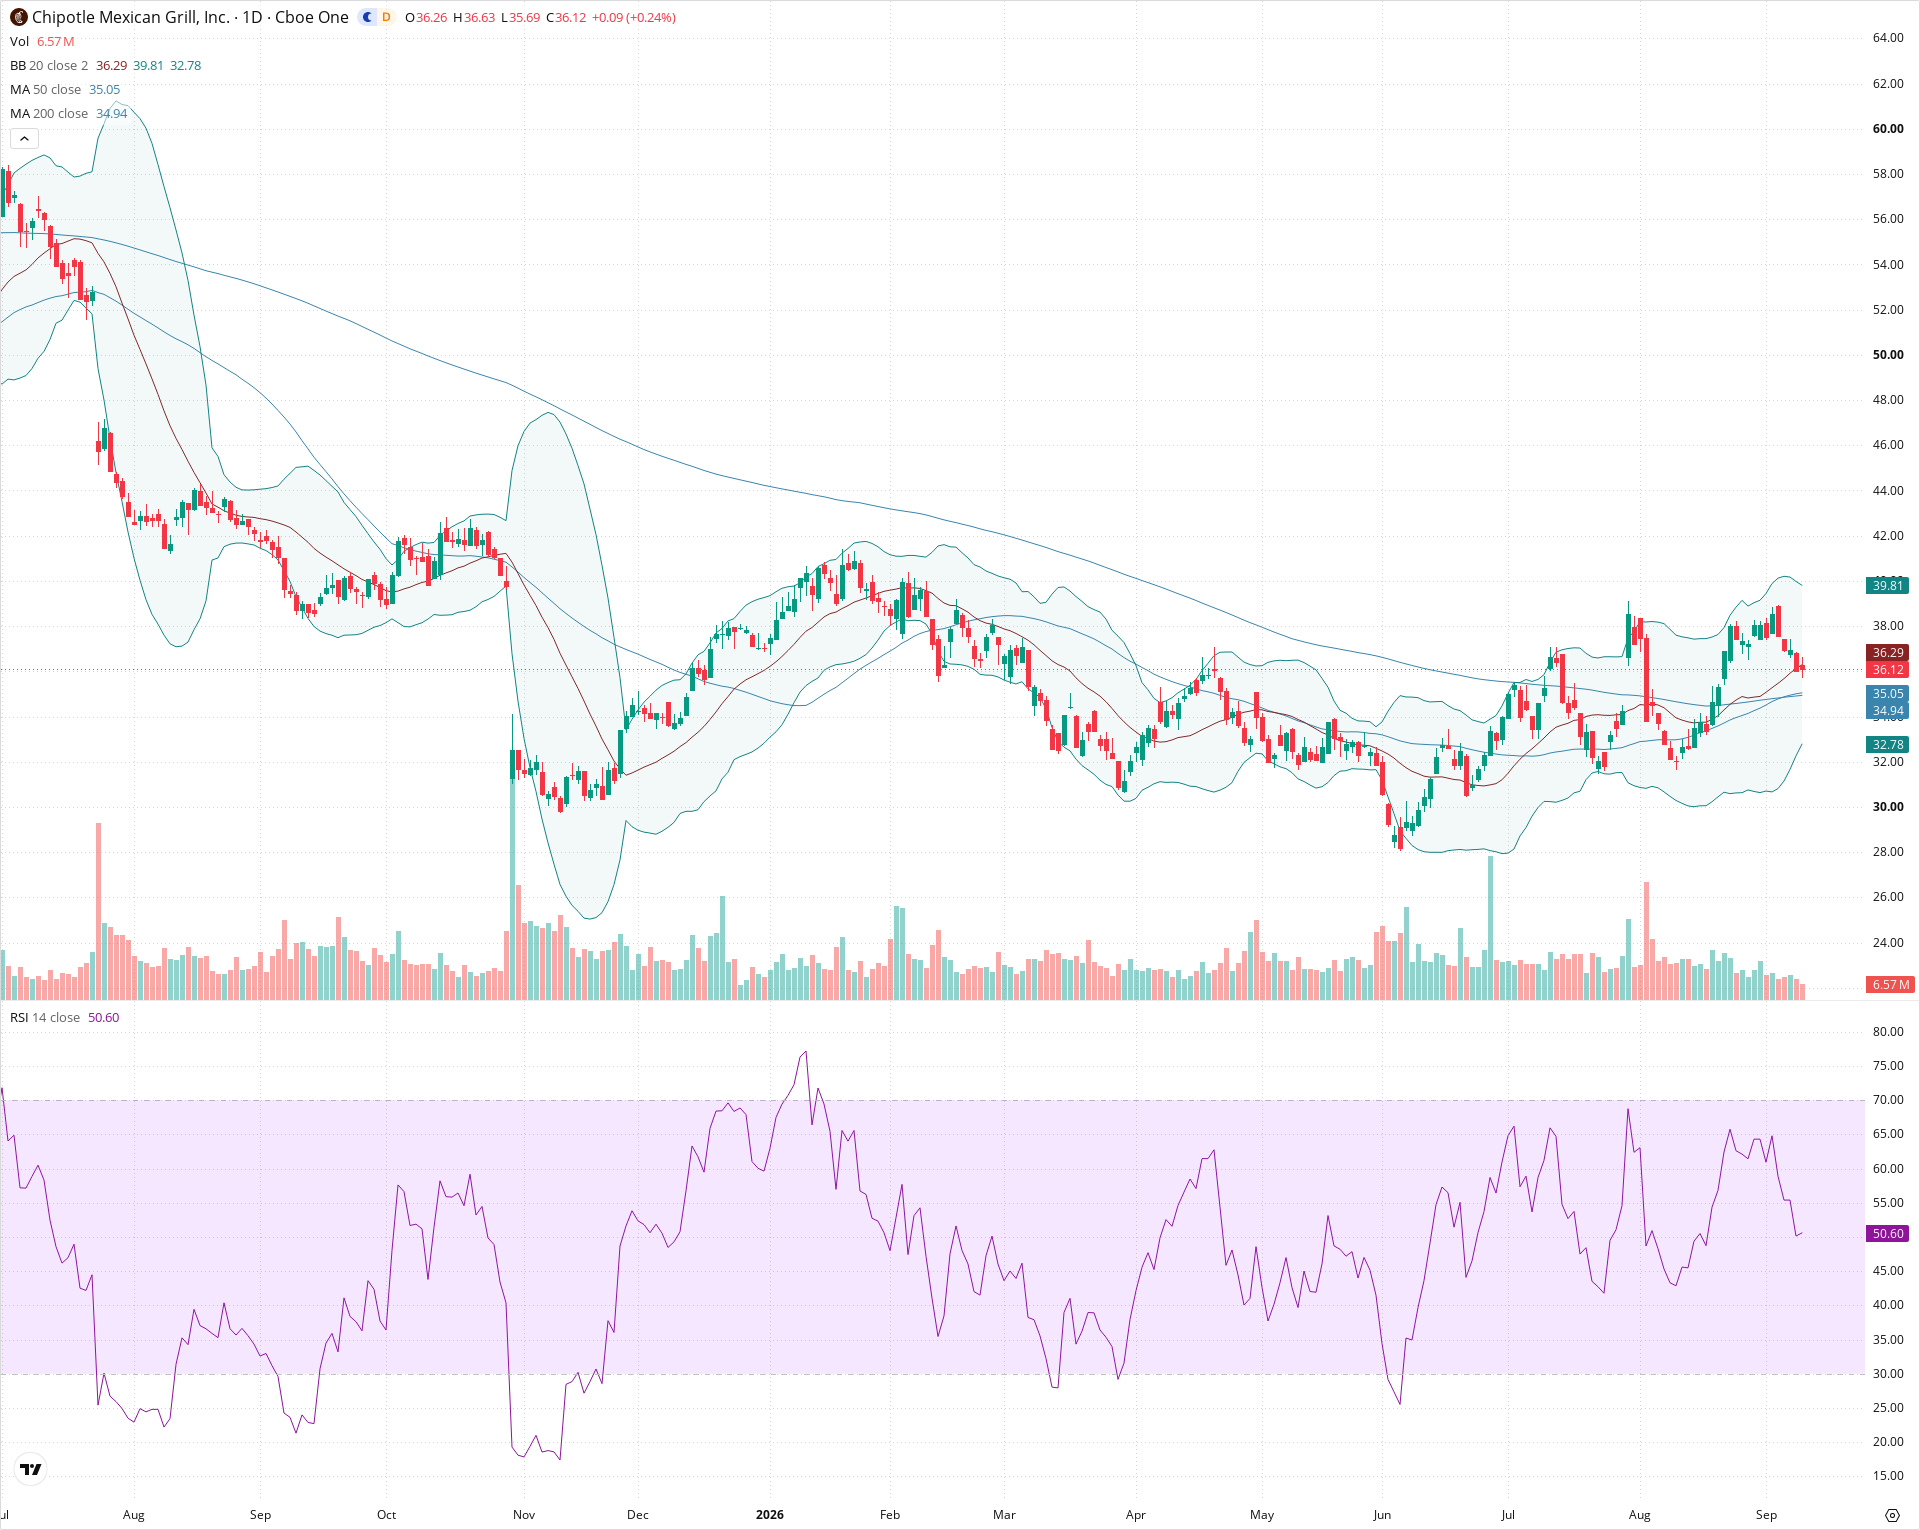This screenshot has width=1920, height=1530.
Task: Click the 70.00 RSI scale label
Action: tap(1888, 1099)
